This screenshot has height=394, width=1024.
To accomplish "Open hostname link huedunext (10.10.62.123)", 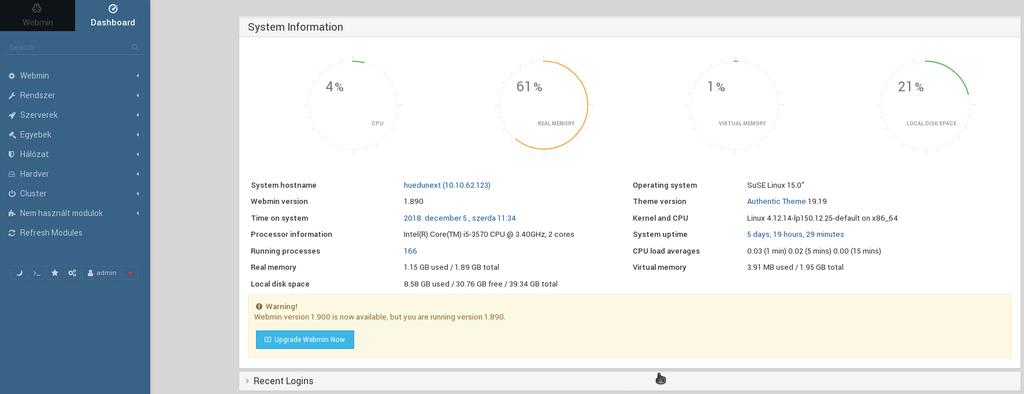I will pos(447,186).
